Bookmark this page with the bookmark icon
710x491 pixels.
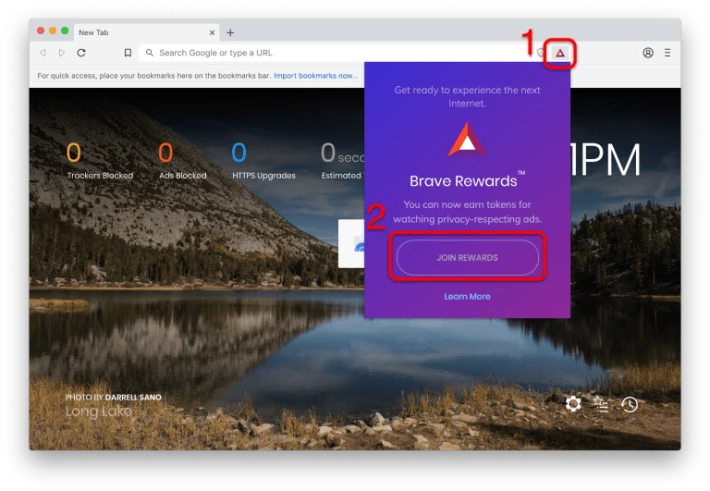tap(128, 53)
